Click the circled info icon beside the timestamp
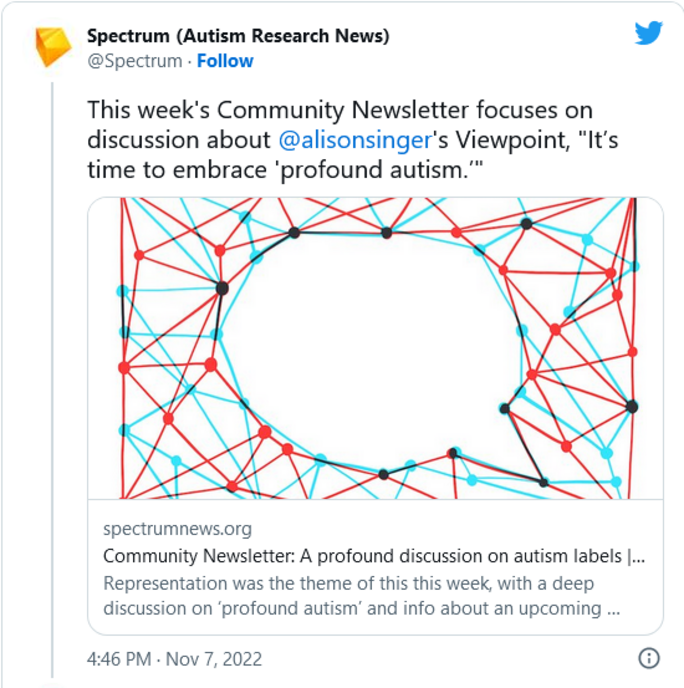 click(x=649, y=658)
